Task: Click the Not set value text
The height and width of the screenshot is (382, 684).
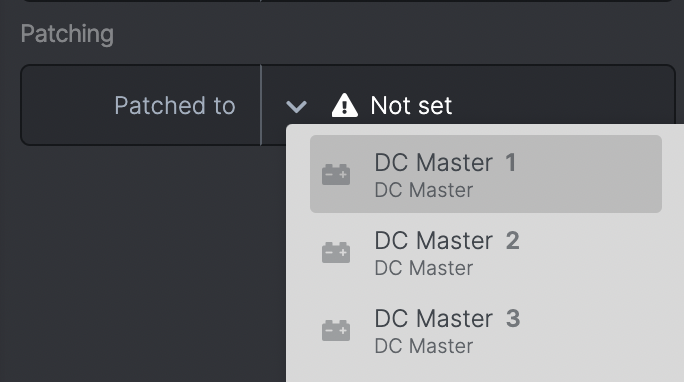Action: click(411, 106)
